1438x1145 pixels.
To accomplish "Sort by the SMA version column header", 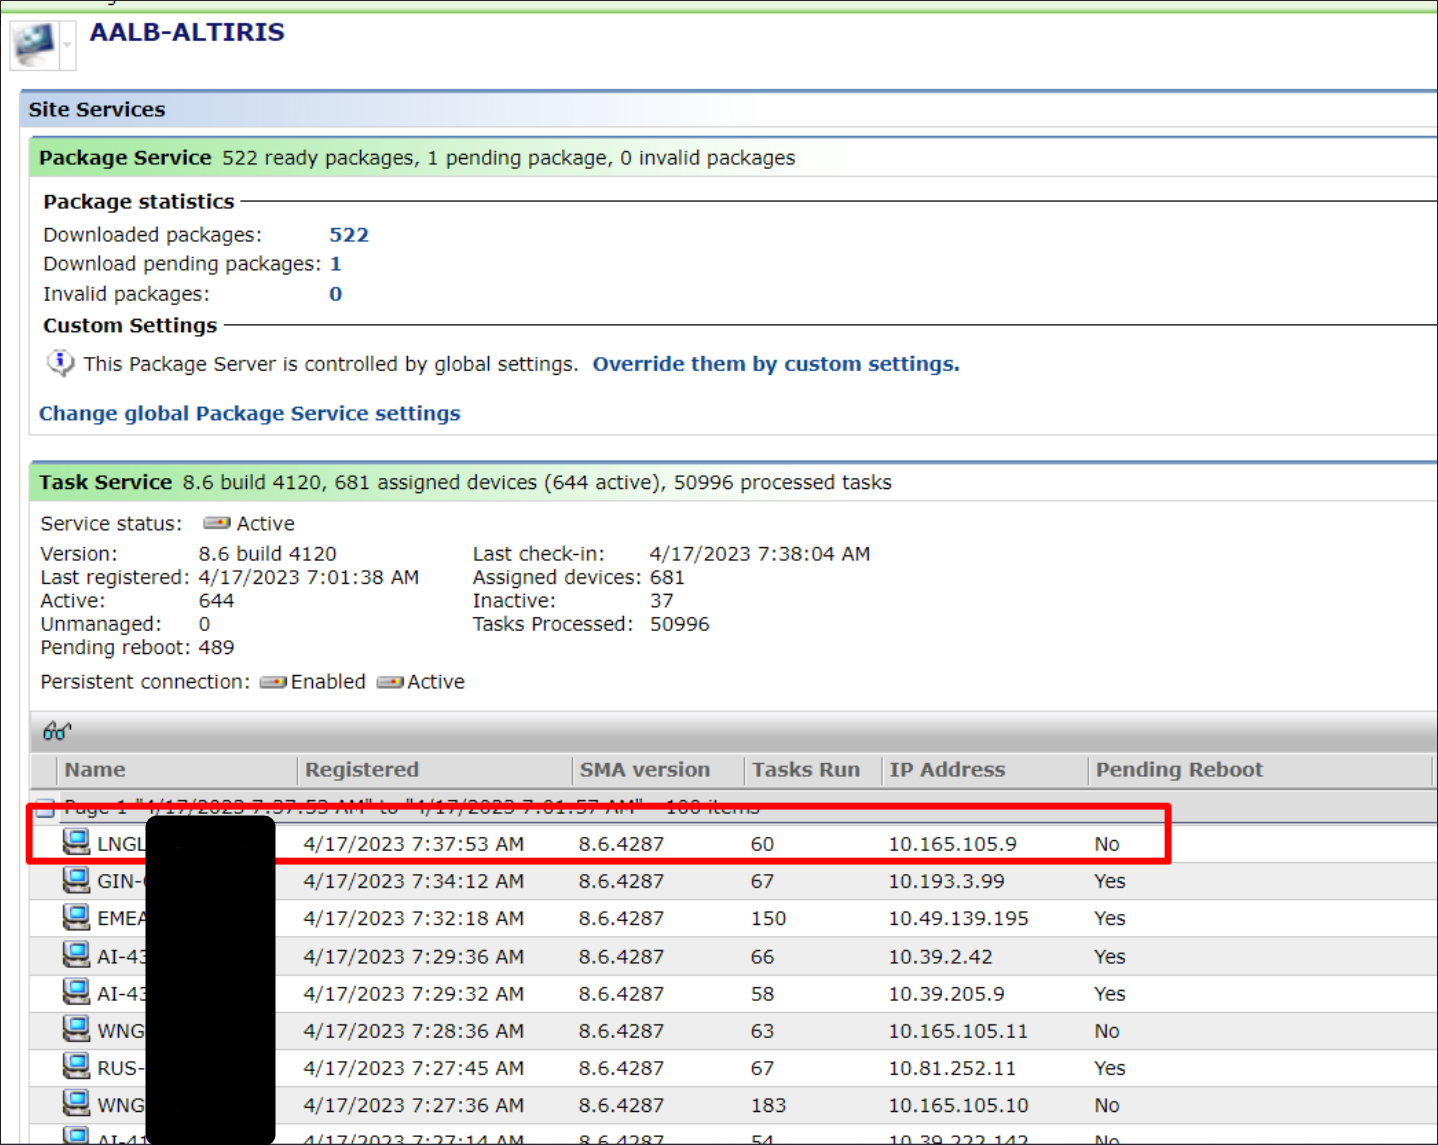I will (658, 770).
